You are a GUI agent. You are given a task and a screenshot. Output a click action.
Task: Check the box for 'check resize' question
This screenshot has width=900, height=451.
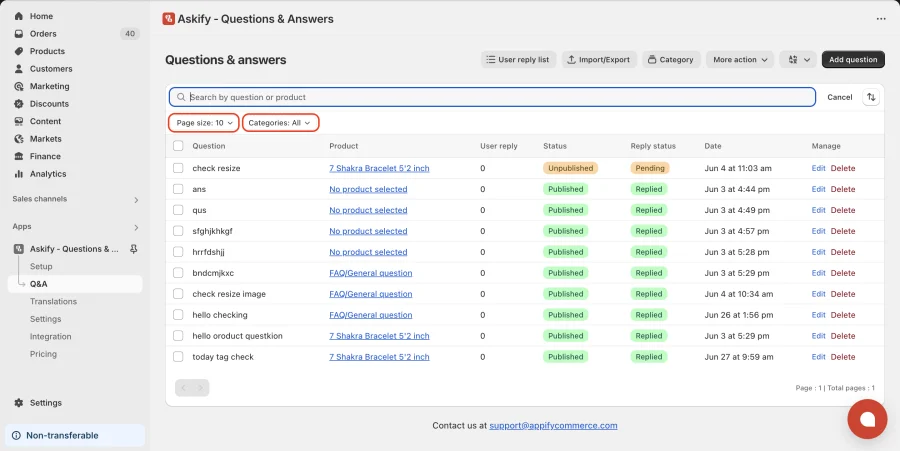click(179, 168)
